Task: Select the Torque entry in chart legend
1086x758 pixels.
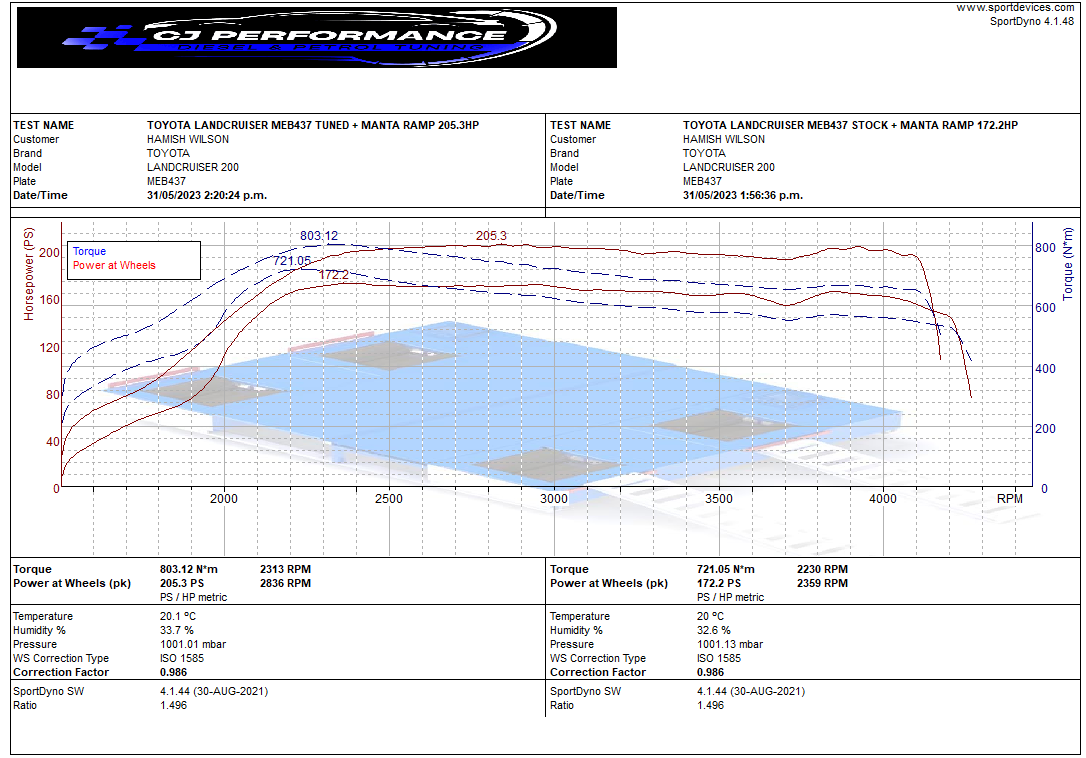Action: 89,251
